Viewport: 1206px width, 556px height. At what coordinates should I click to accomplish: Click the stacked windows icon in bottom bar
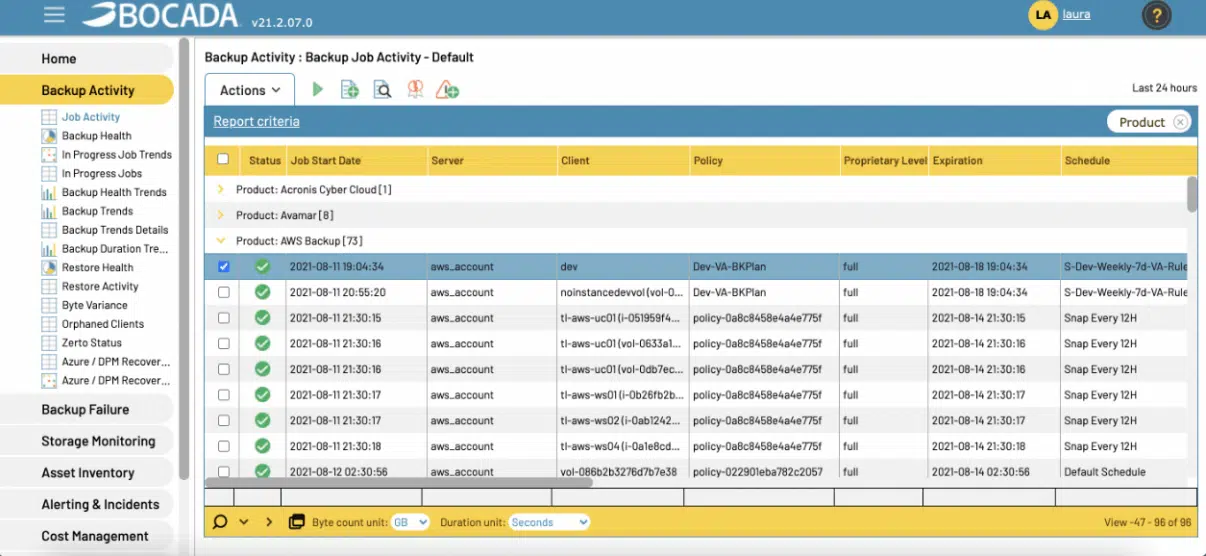(296, 522)
